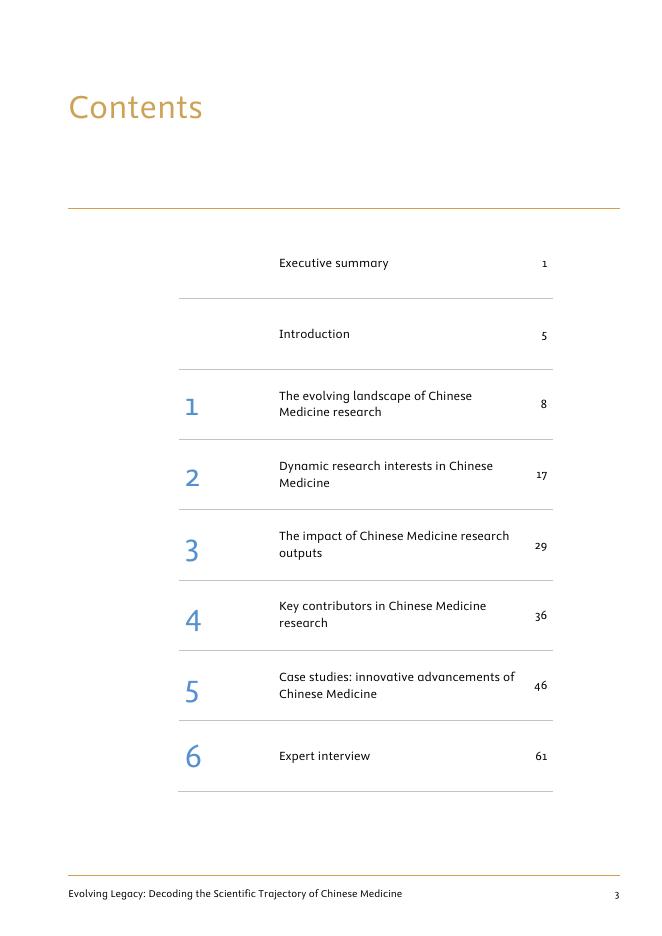Viewport: 662px width, 936px height.
Task: Open 'Case studies: innovative advancements of Chinese Medicine'
Action: click(396, 686)
